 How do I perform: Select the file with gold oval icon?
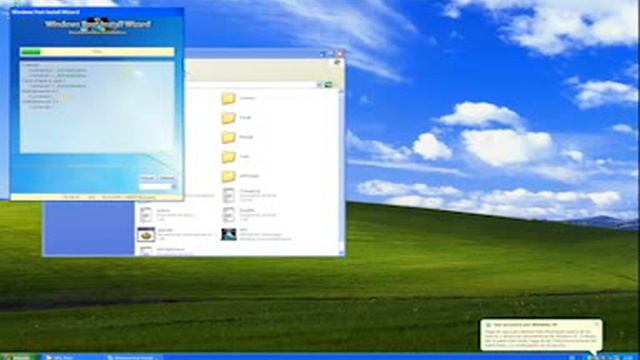click(x=146, y=235)
